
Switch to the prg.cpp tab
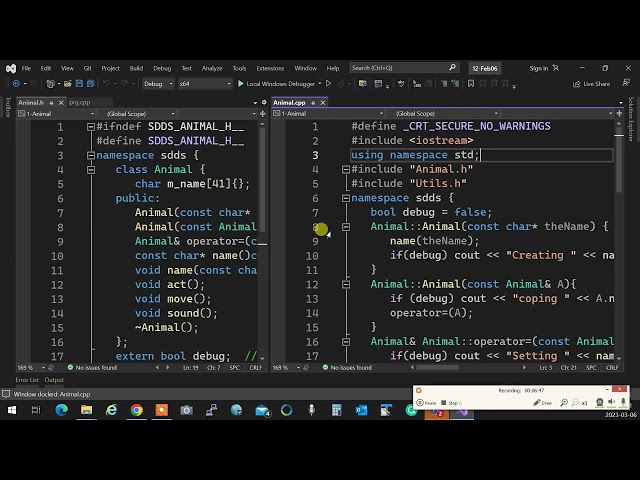(80, 102)
